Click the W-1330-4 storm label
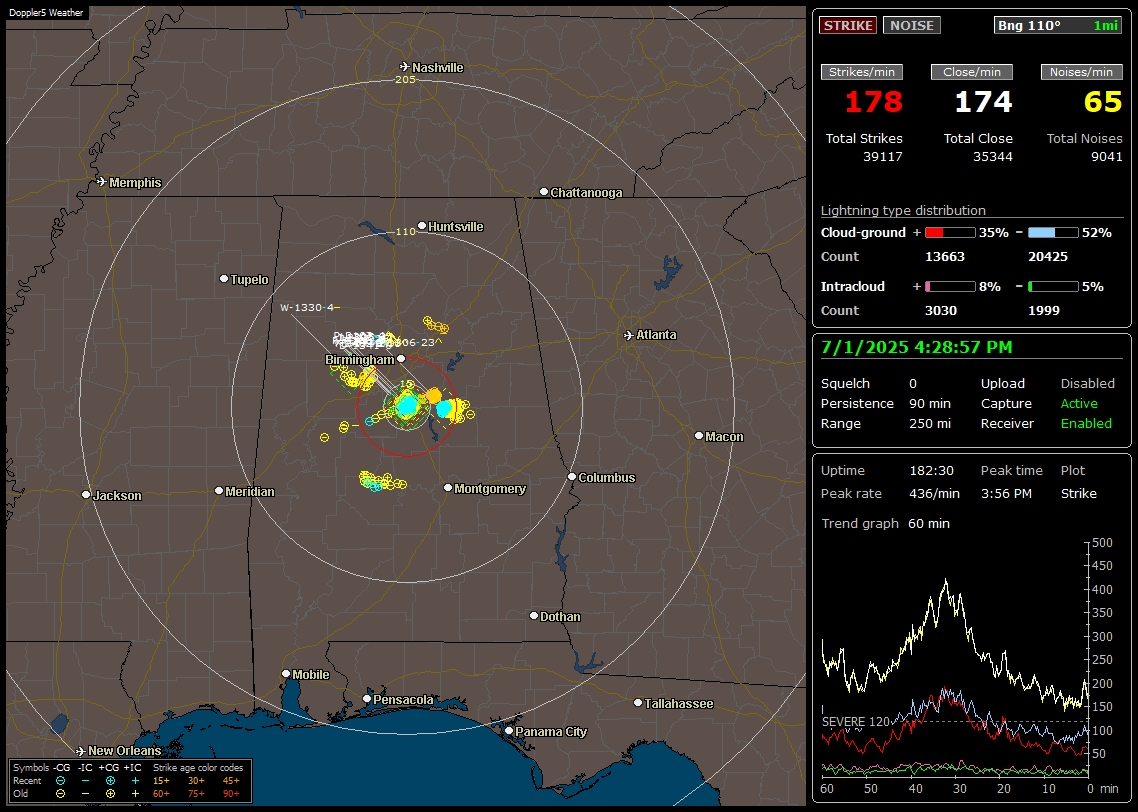Image resolution: width=1138 pixels, height=812 pixels. pyautogui.click(x=307, y=308)
